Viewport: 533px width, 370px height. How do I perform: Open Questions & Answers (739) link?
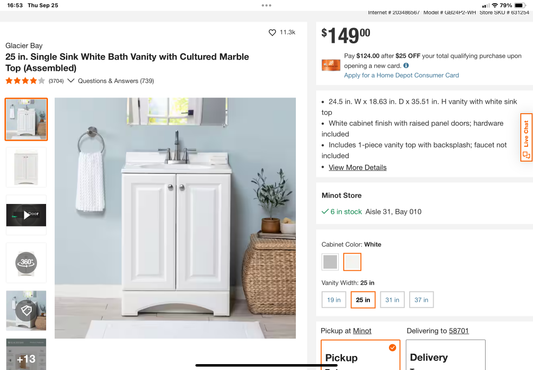(x=116, y=81)
